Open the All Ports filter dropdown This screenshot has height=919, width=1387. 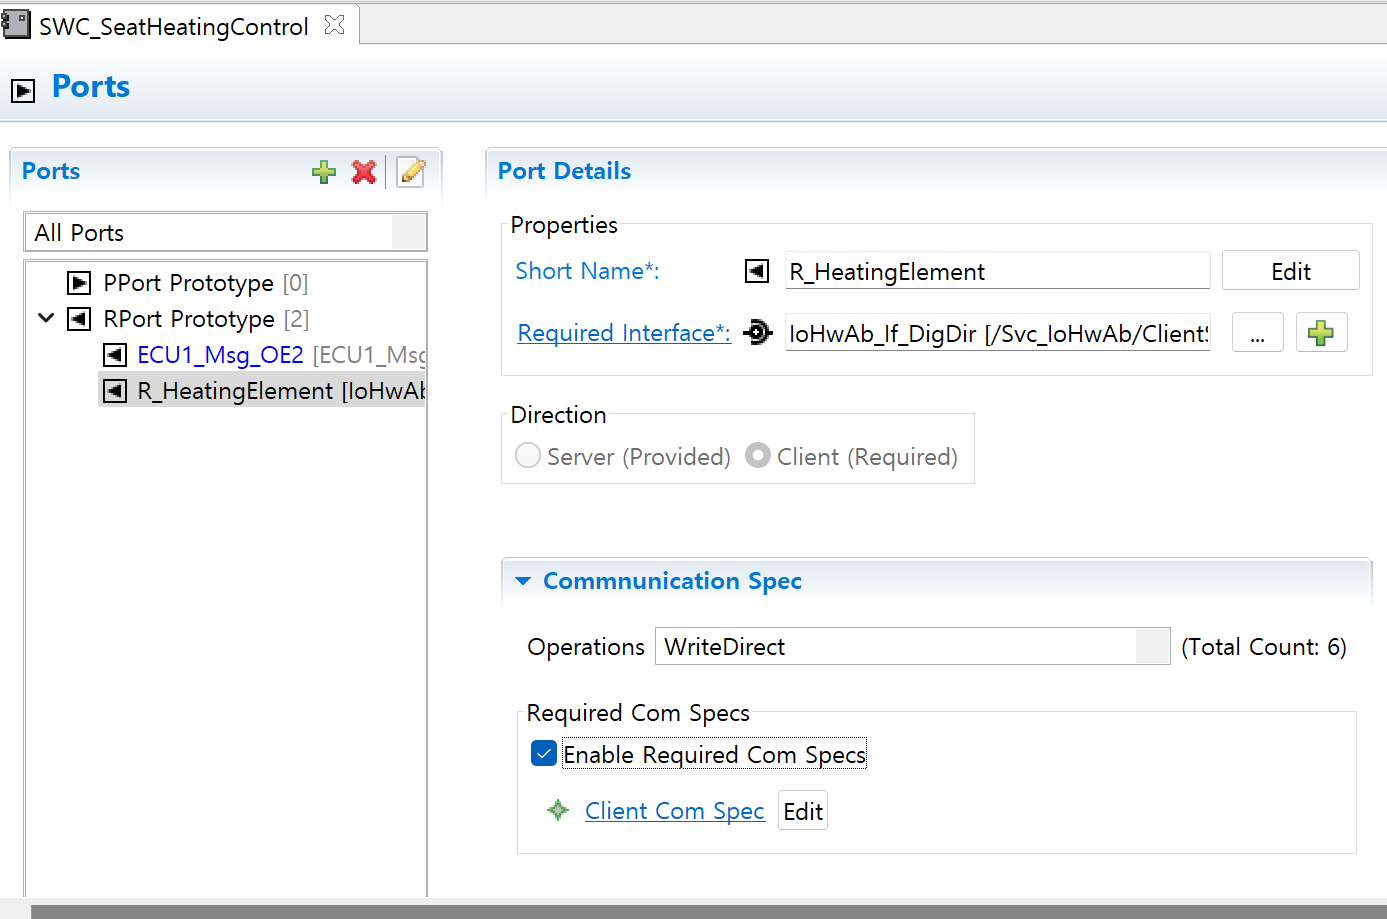[409, 232]
